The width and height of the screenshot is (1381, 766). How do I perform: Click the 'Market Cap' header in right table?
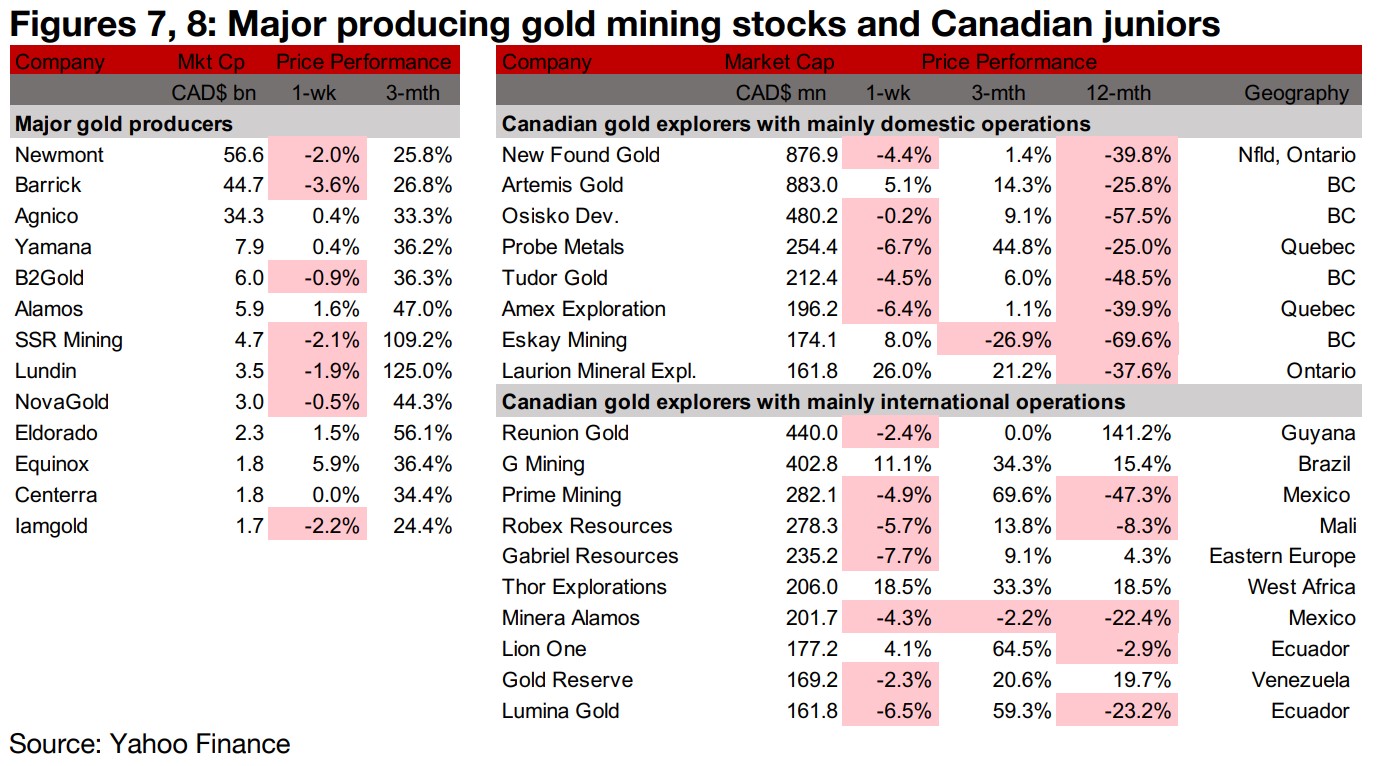click(780, 62)
